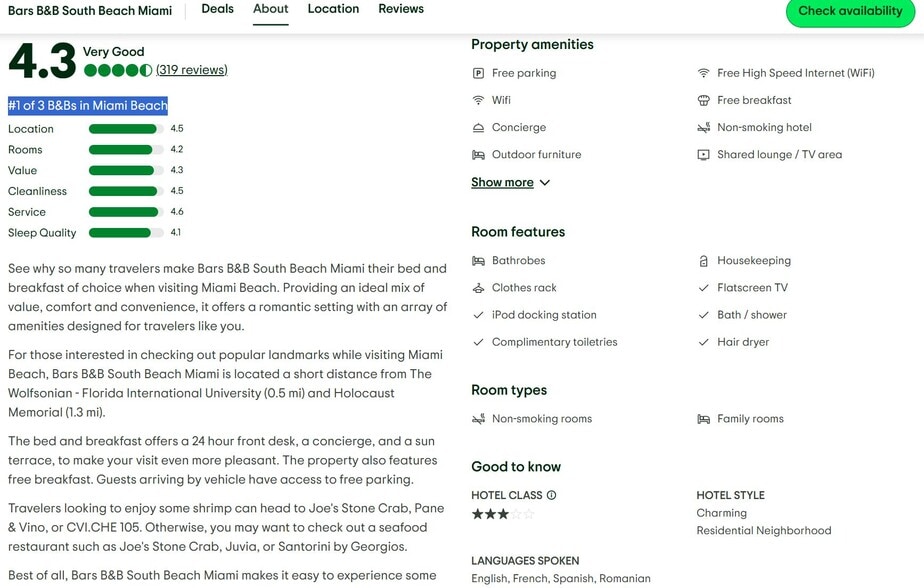Click the Shared lounge TV icon
Screen dimensions: 924x588
pos(703,154)
